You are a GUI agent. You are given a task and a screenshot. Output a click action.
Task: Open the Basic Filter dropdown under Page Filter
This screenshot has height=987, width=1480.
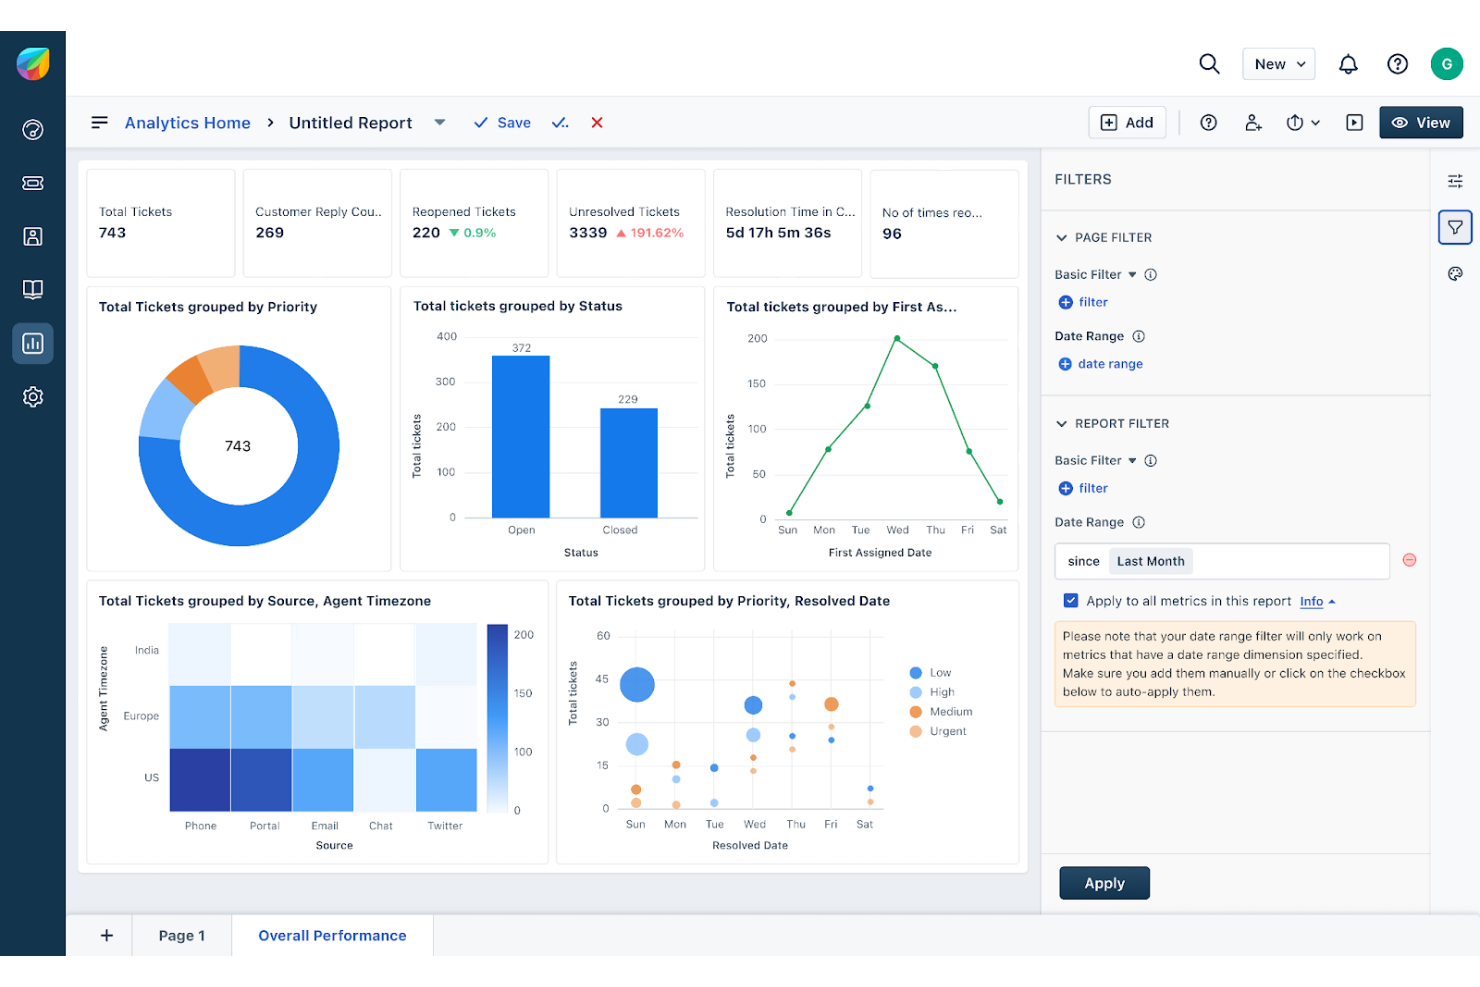click(x=1133, y=274)
